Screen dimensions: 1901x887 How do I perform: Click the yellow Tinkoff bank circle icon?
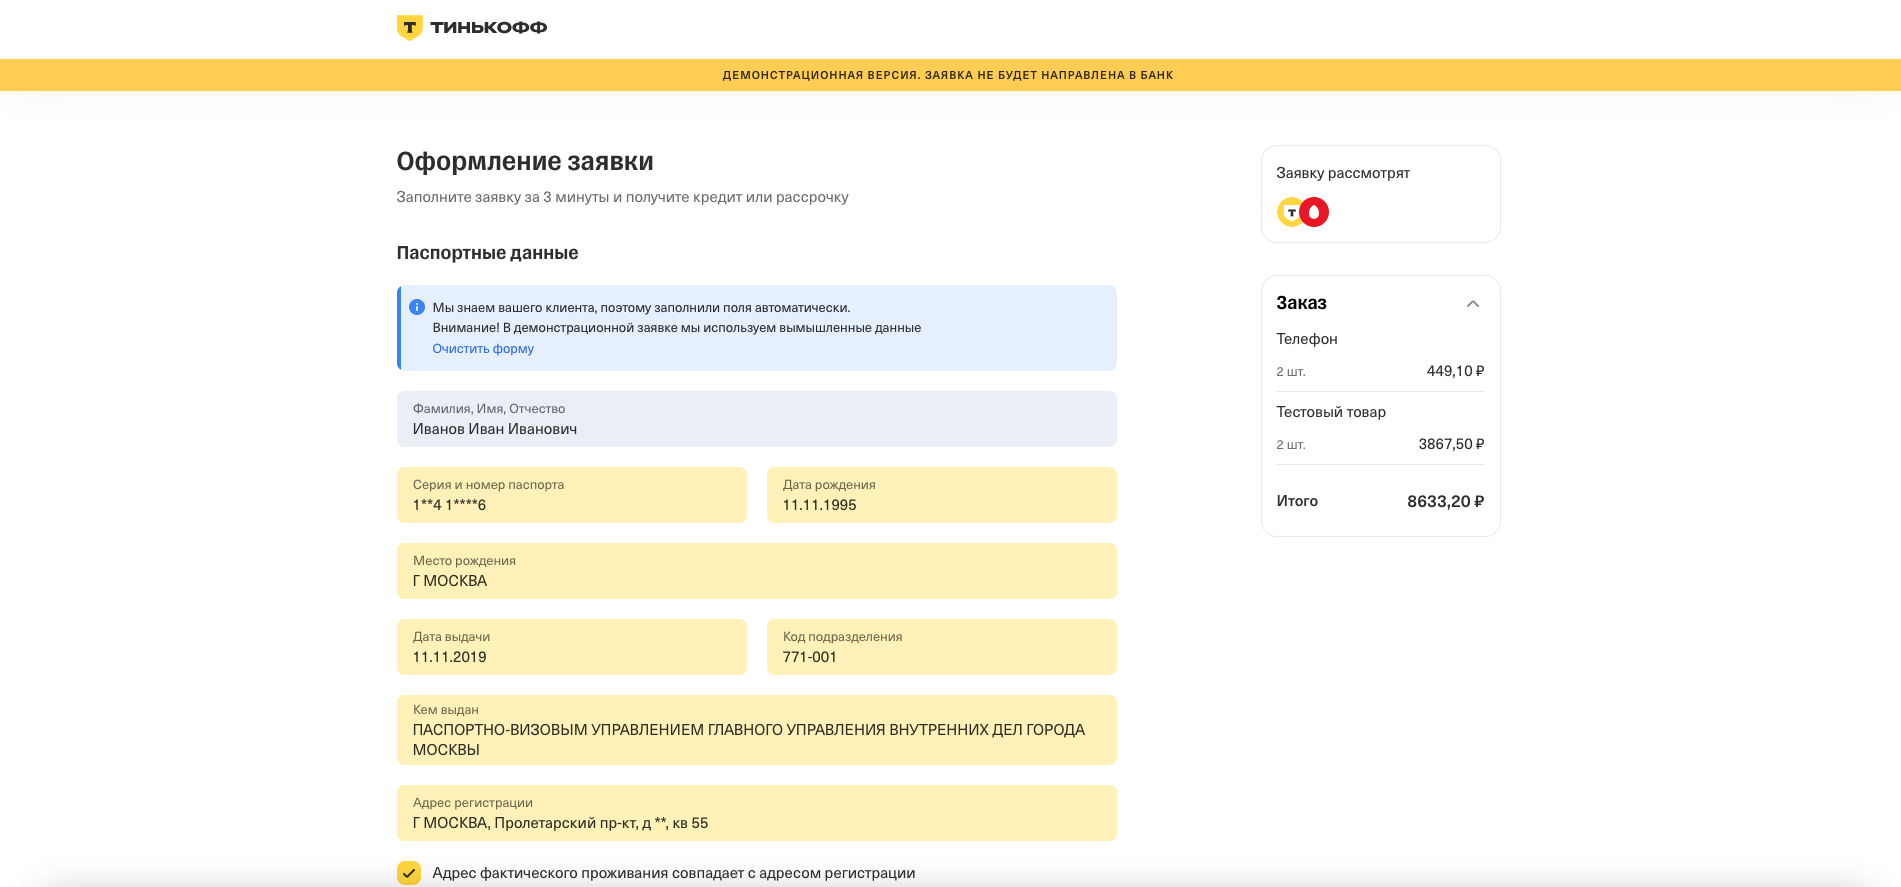click(x=1291, y=212)
